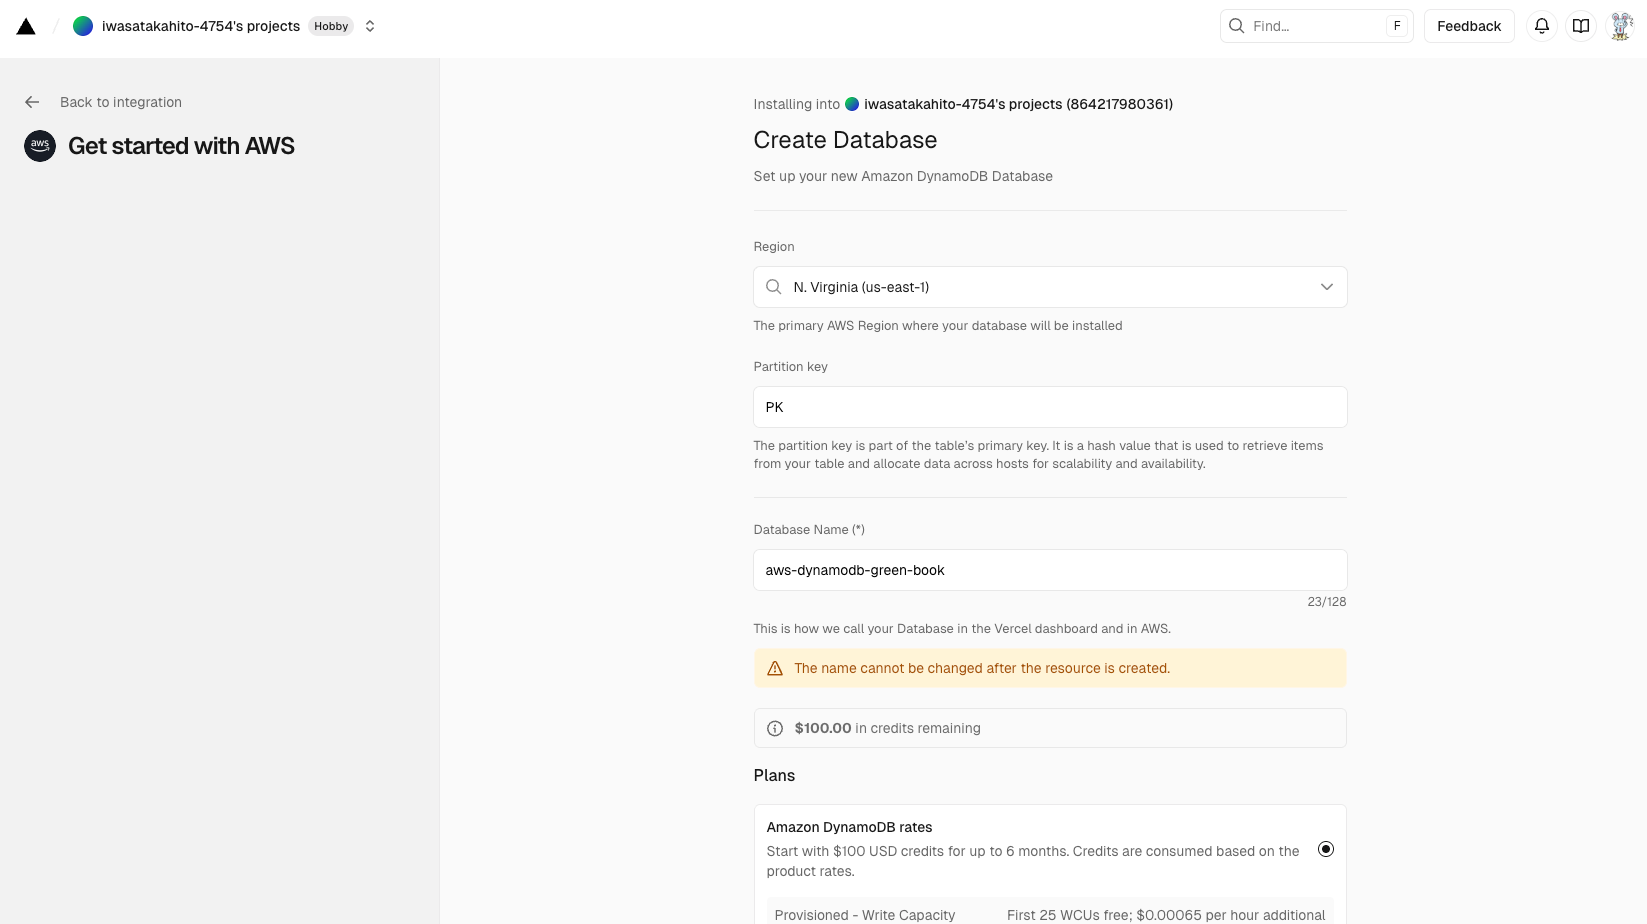
Task: Click the Vercel triangle logo
Action: point(26,26)
